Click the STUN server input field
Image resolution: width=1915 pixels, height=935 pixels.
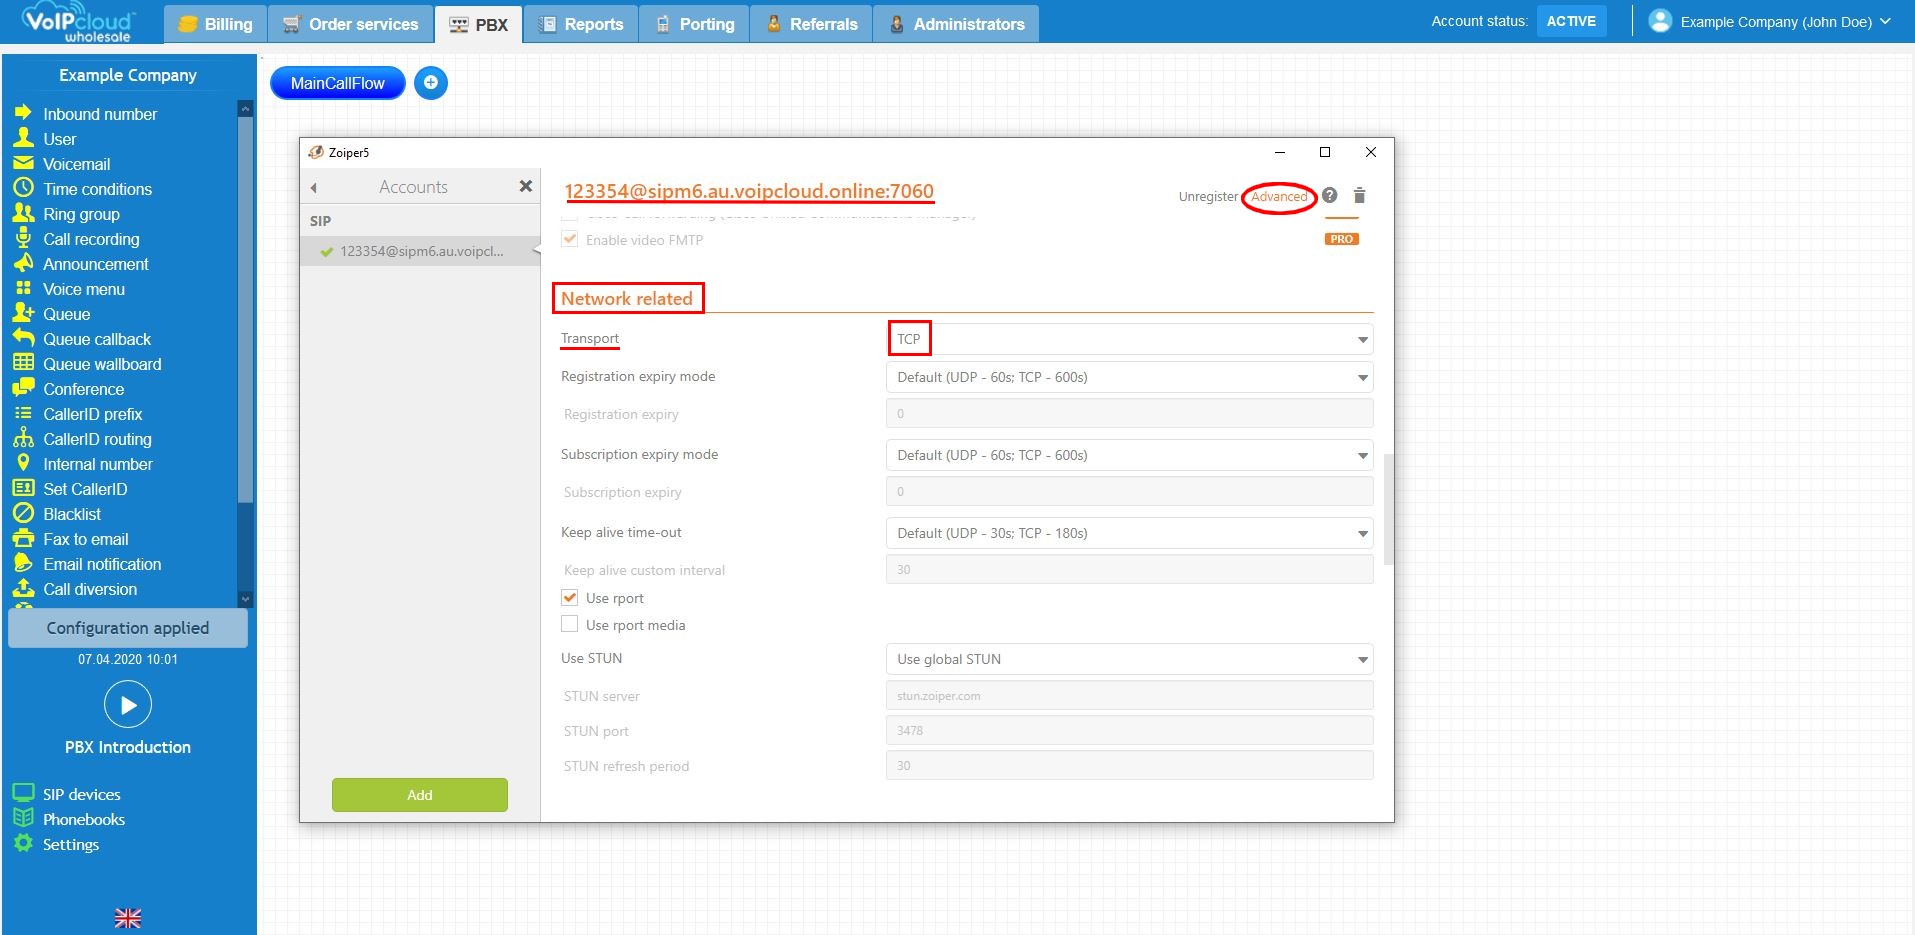[x=1129, y=695]
